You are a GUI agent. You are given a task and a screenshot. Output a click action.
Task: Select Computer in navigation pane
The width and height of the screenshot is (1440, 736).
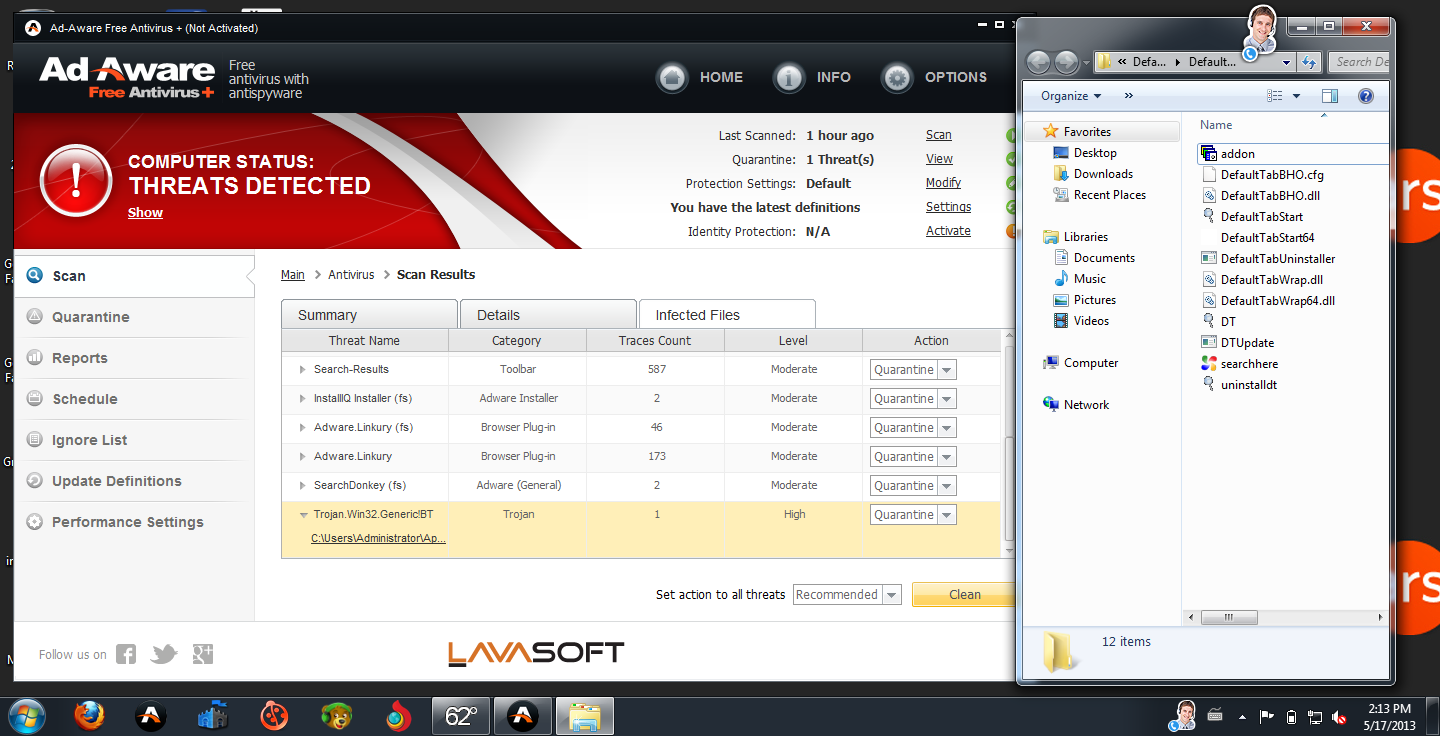[1090, 363]
